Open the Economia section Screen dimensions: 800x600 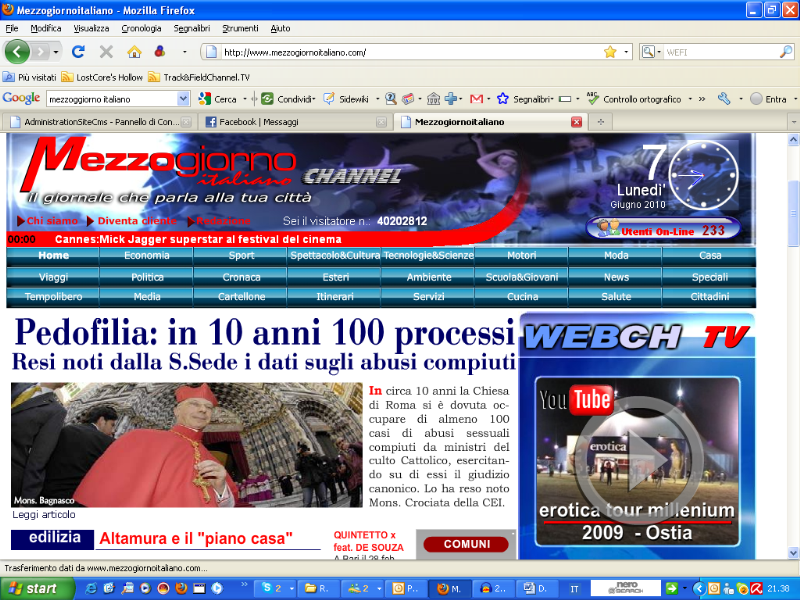point(146,256)
